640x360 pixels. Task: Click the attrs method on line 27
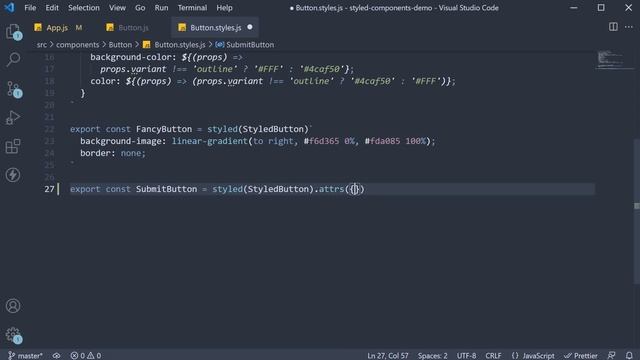tap(331, 189)
